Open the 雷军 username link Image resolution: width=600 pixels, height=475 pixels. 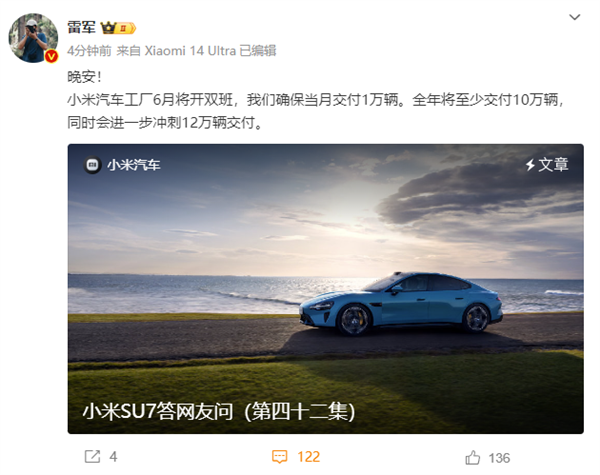(81, 28)
